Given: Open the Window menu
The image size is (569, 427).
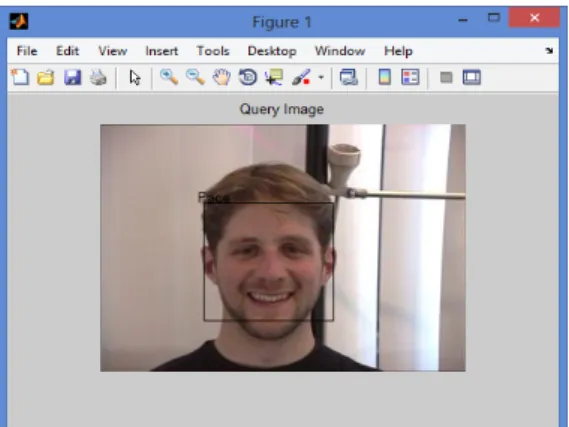Looking at the screenshot, I should 340,51.
